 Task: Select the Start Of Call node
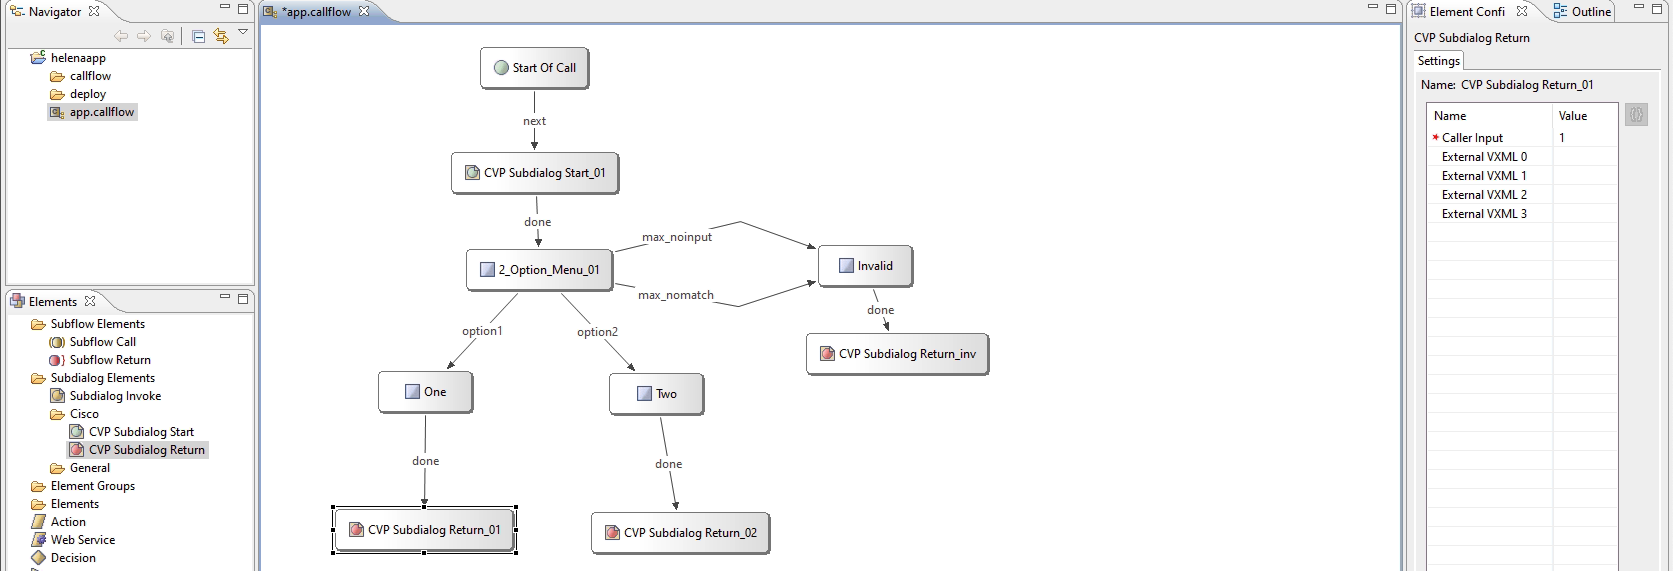pos(535,68)
